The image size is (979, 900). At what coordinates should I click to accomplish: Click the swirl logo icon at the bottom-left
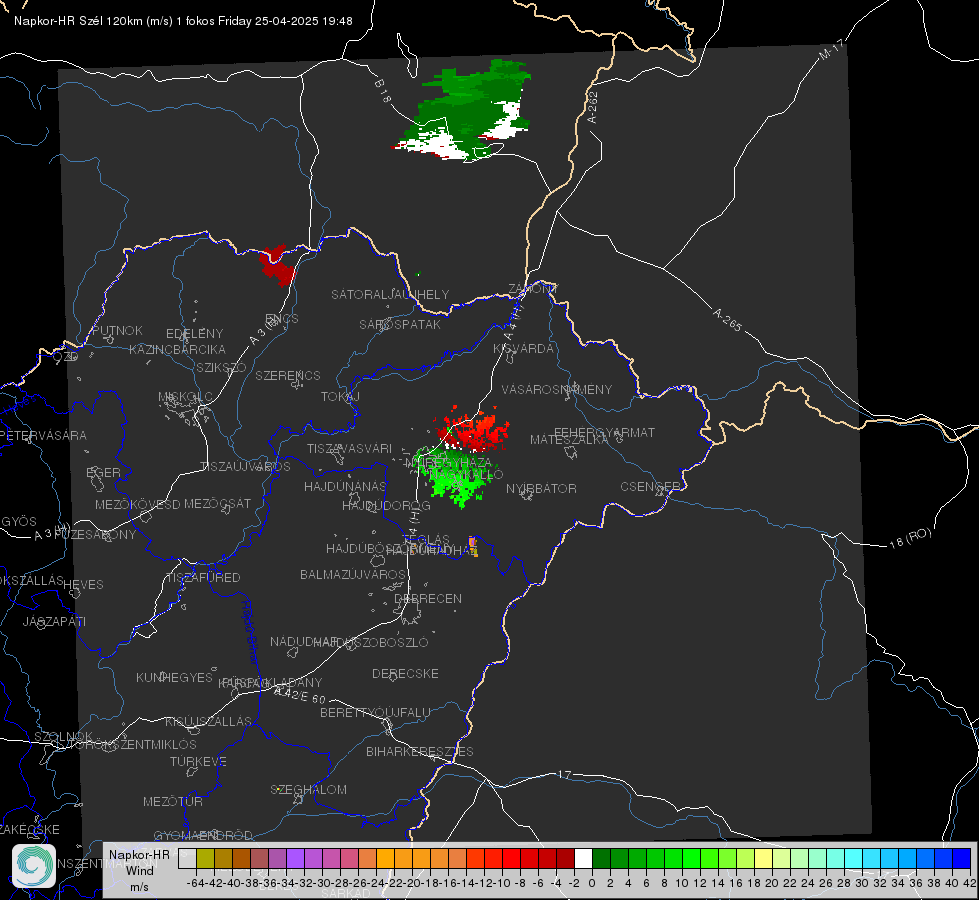[x=34, y=866]
